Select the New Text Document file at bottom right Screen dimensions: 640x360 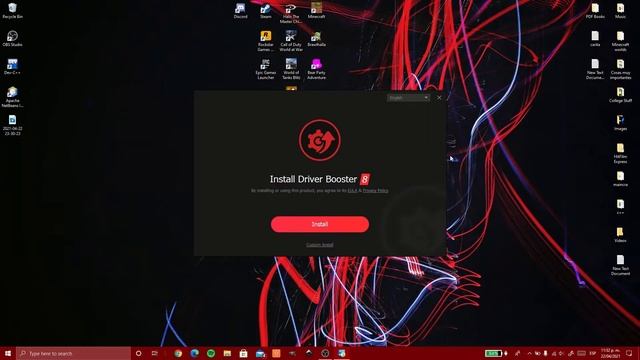pyautogui.click(x=620, y=265)
